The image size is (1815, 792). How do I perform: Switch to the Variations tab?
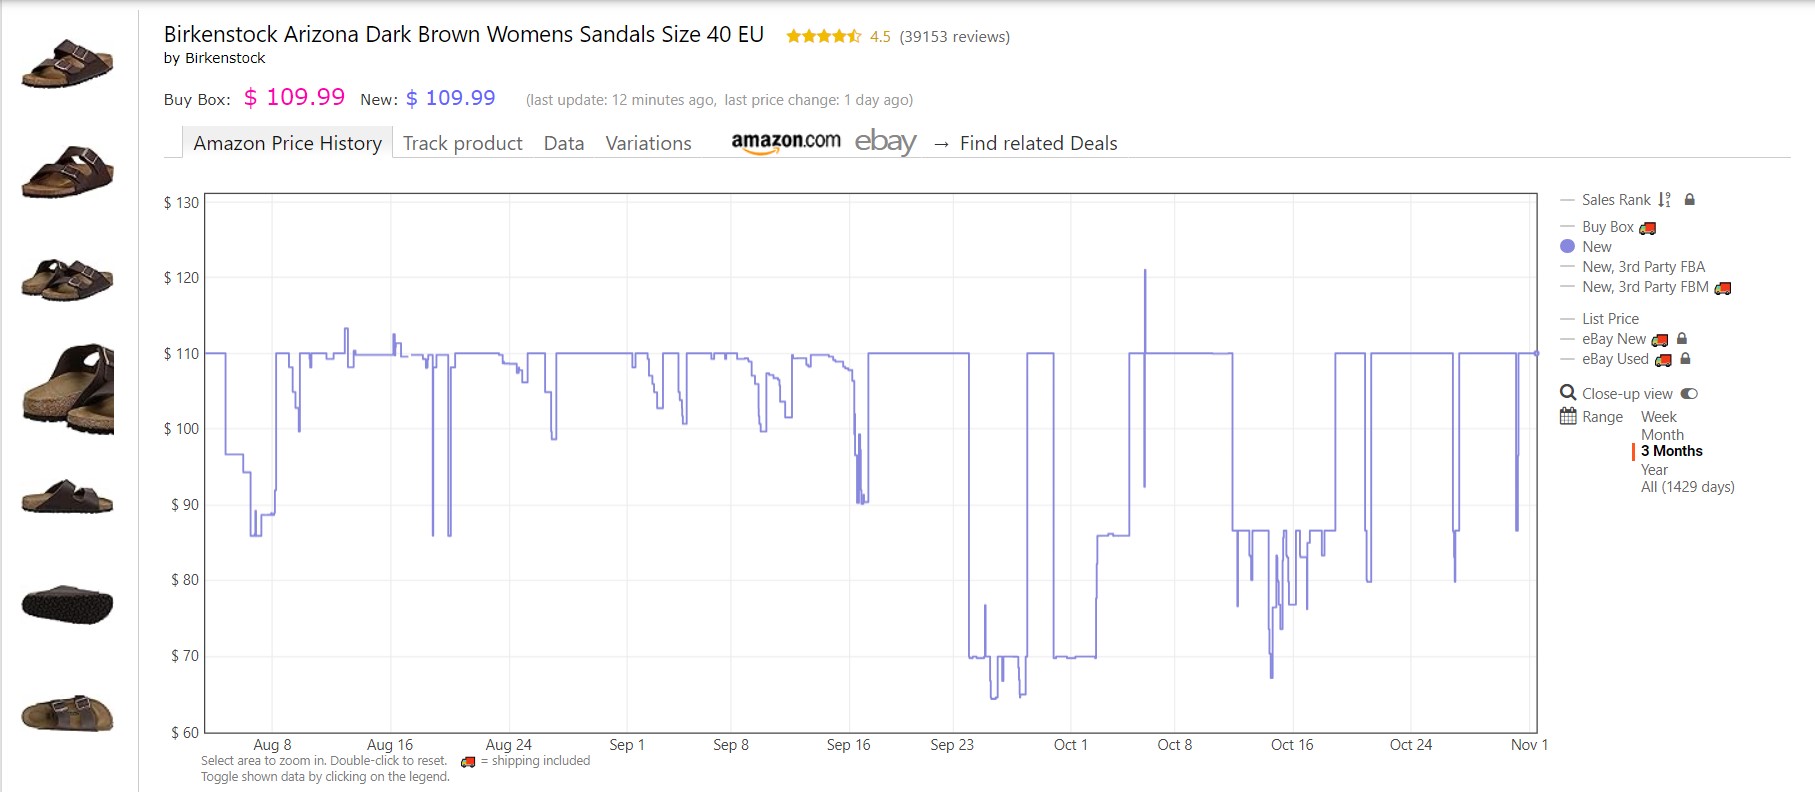648,143
